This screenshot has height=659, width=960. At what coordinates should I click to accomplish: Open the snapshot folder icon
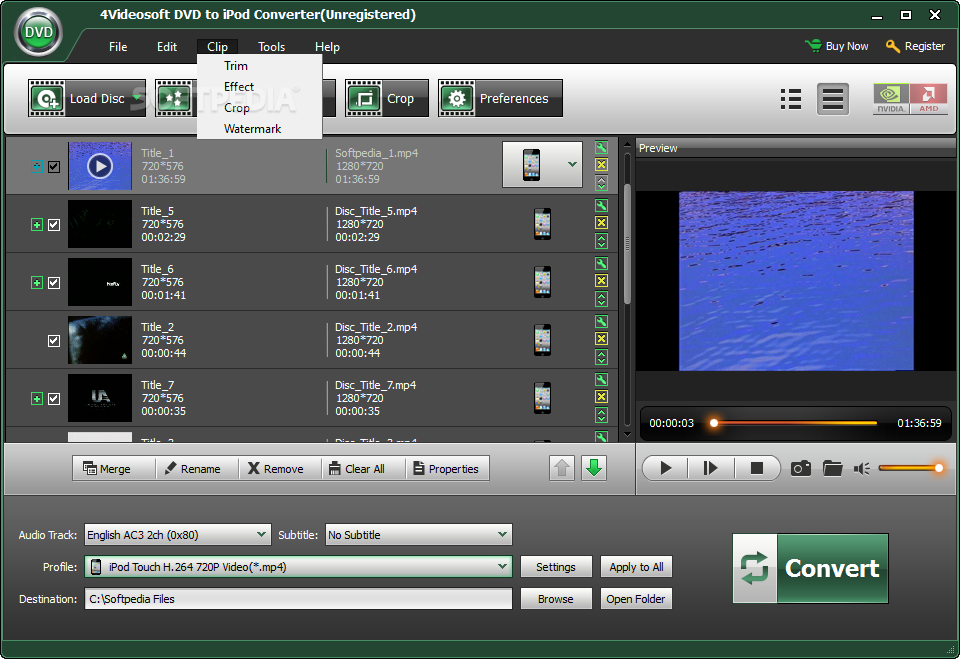click(833, 469)
